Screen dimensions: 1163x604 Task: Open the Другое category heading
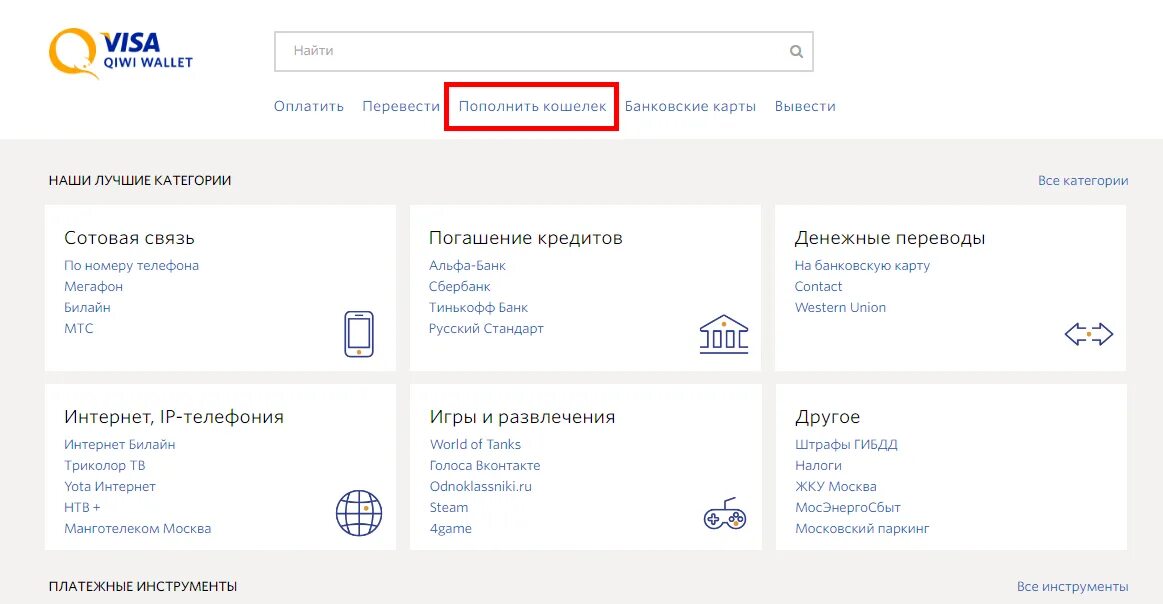tap(828, 416)
